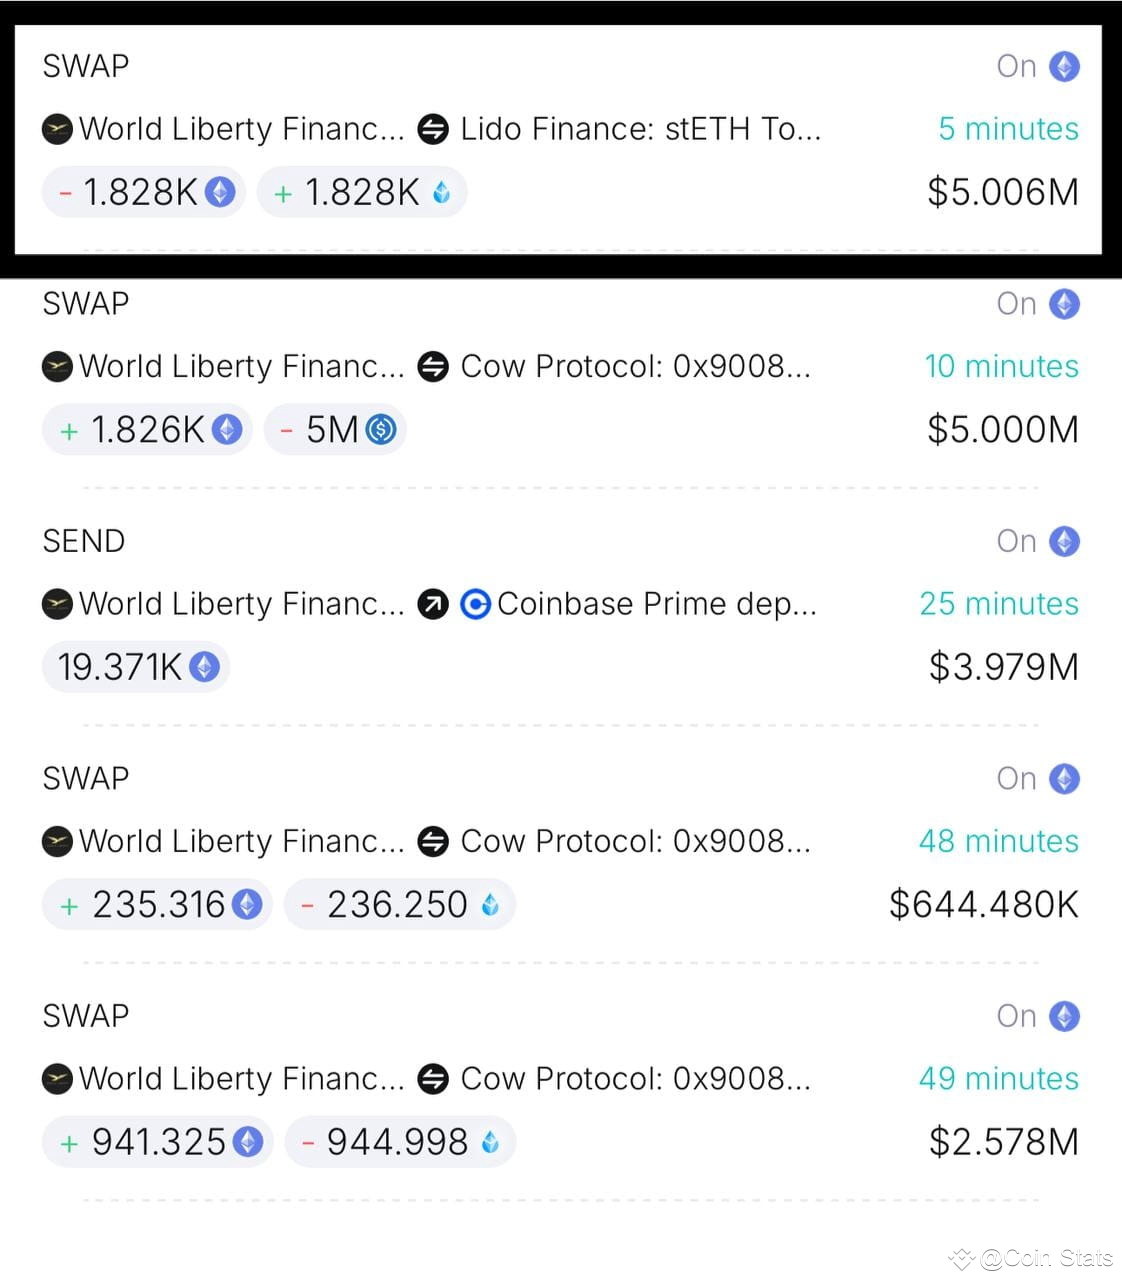The image size is (1122, 1280).
Task: Click the Coinbase Prime logo icon
Action: point(475,604)
